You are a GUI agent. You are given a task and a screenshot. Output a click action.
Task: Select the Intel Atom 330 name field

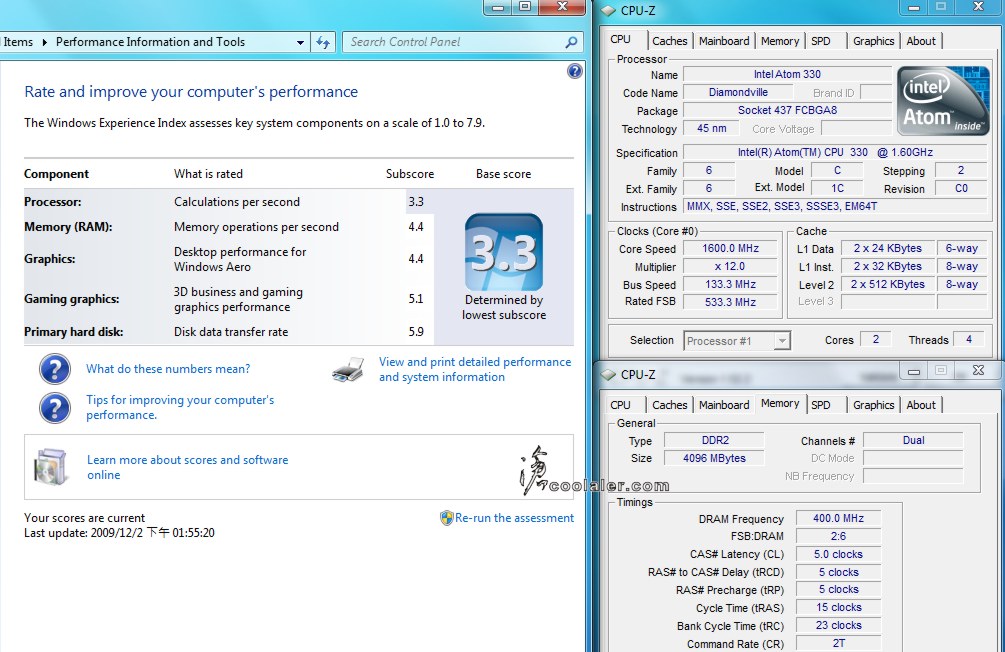[x=787, y=74]
